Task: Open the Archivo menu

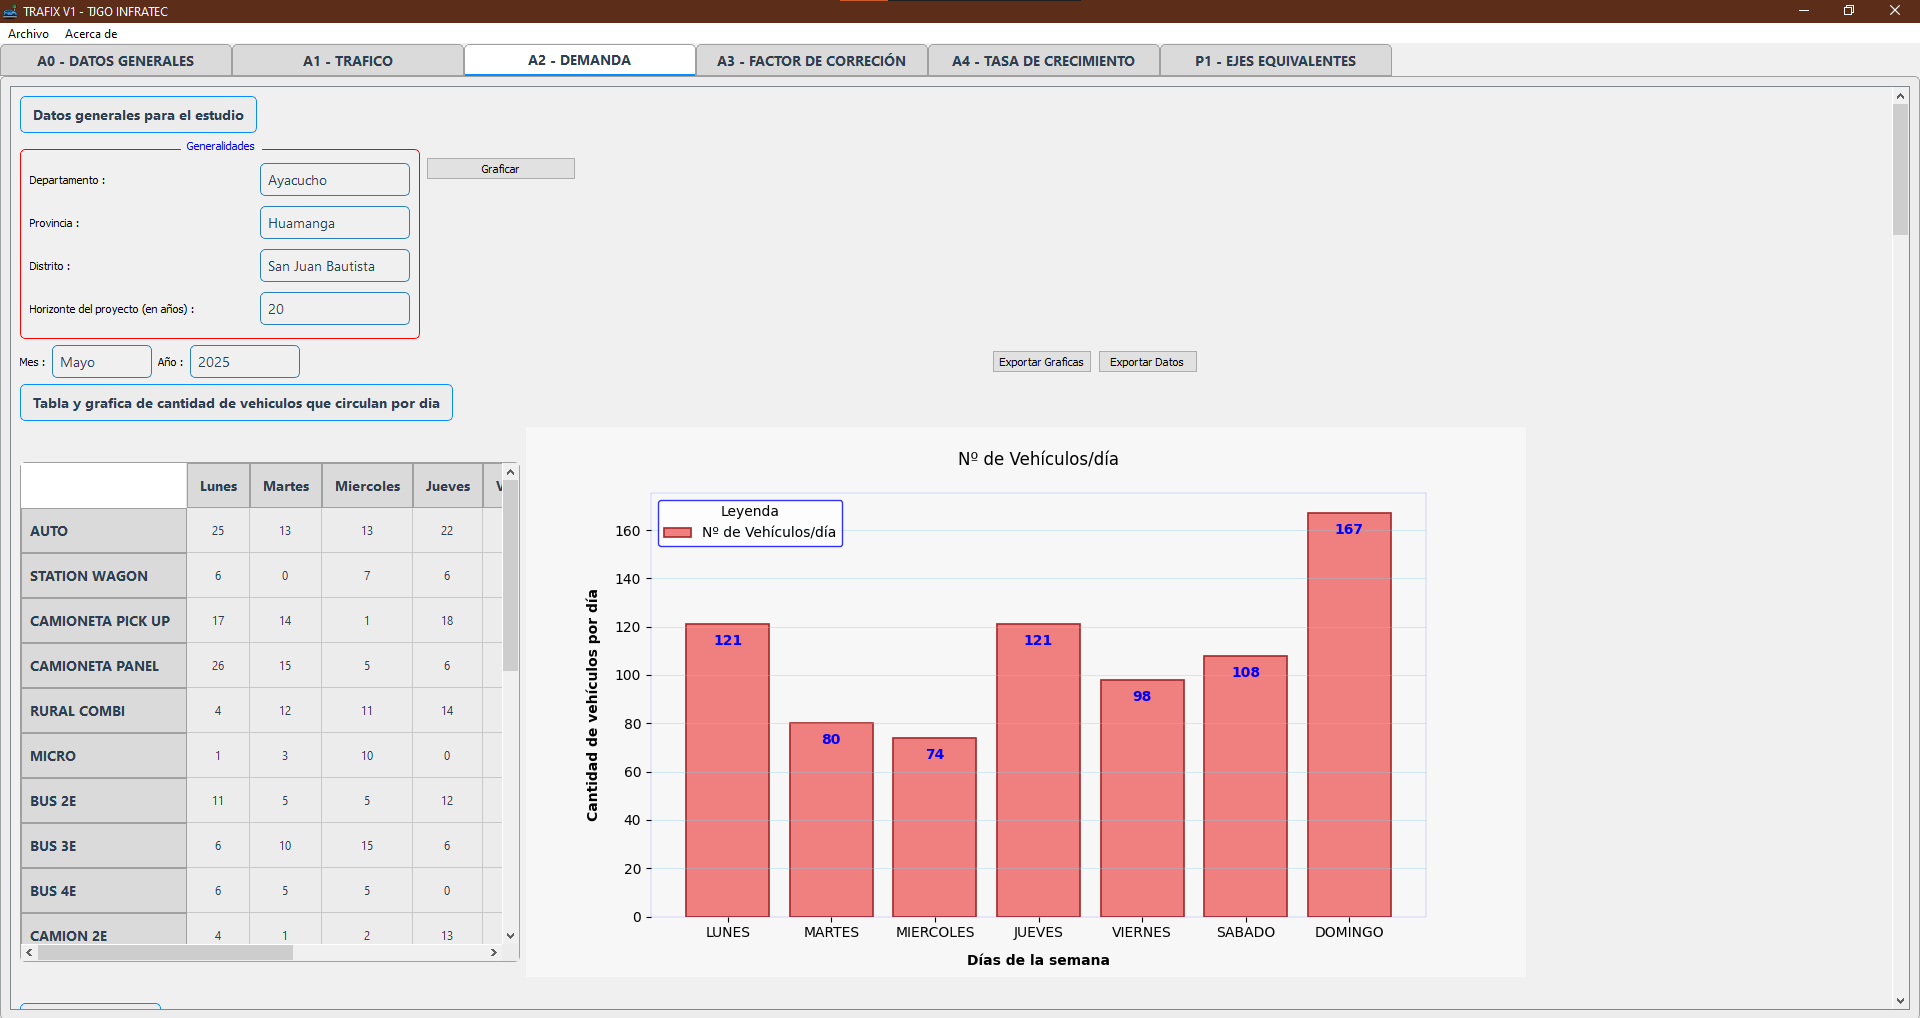Action: pyautogui.click(x=28, y=34)
